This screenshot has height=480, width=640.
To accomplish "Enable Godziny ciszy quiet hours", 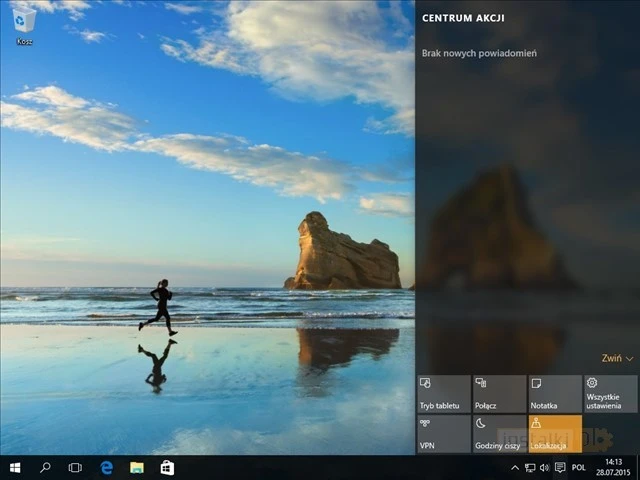I will 499,434.
